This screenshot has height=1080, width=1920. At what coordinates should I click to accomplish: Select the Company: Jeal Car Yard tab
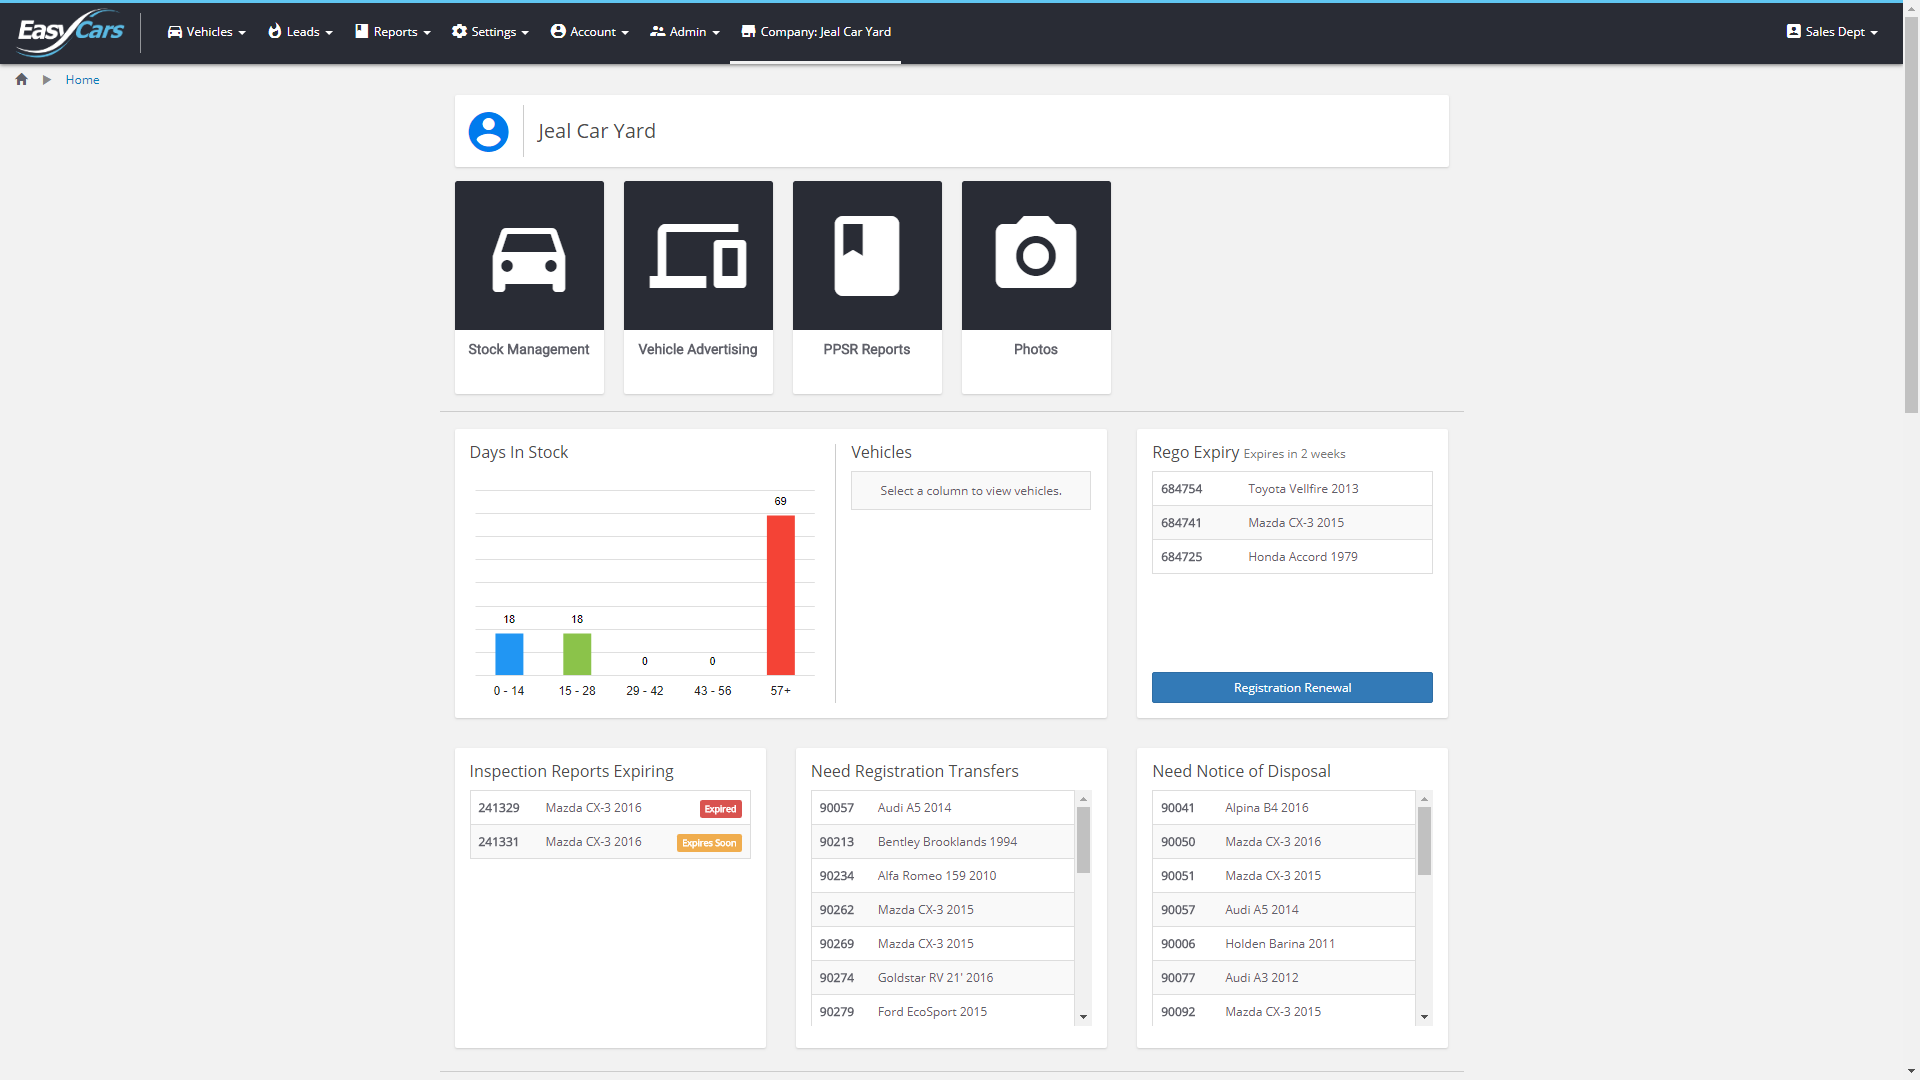pyautogui.click(x=815, y=32)
